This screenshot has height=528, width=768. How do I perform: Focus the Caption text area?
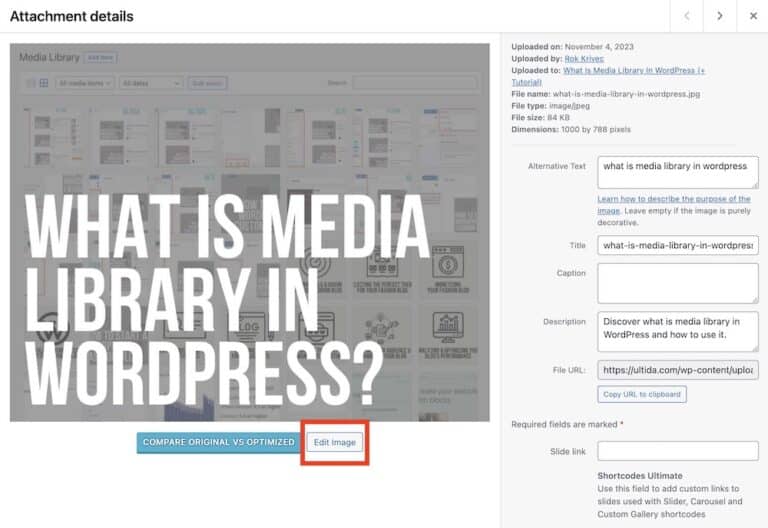[678, 284]
